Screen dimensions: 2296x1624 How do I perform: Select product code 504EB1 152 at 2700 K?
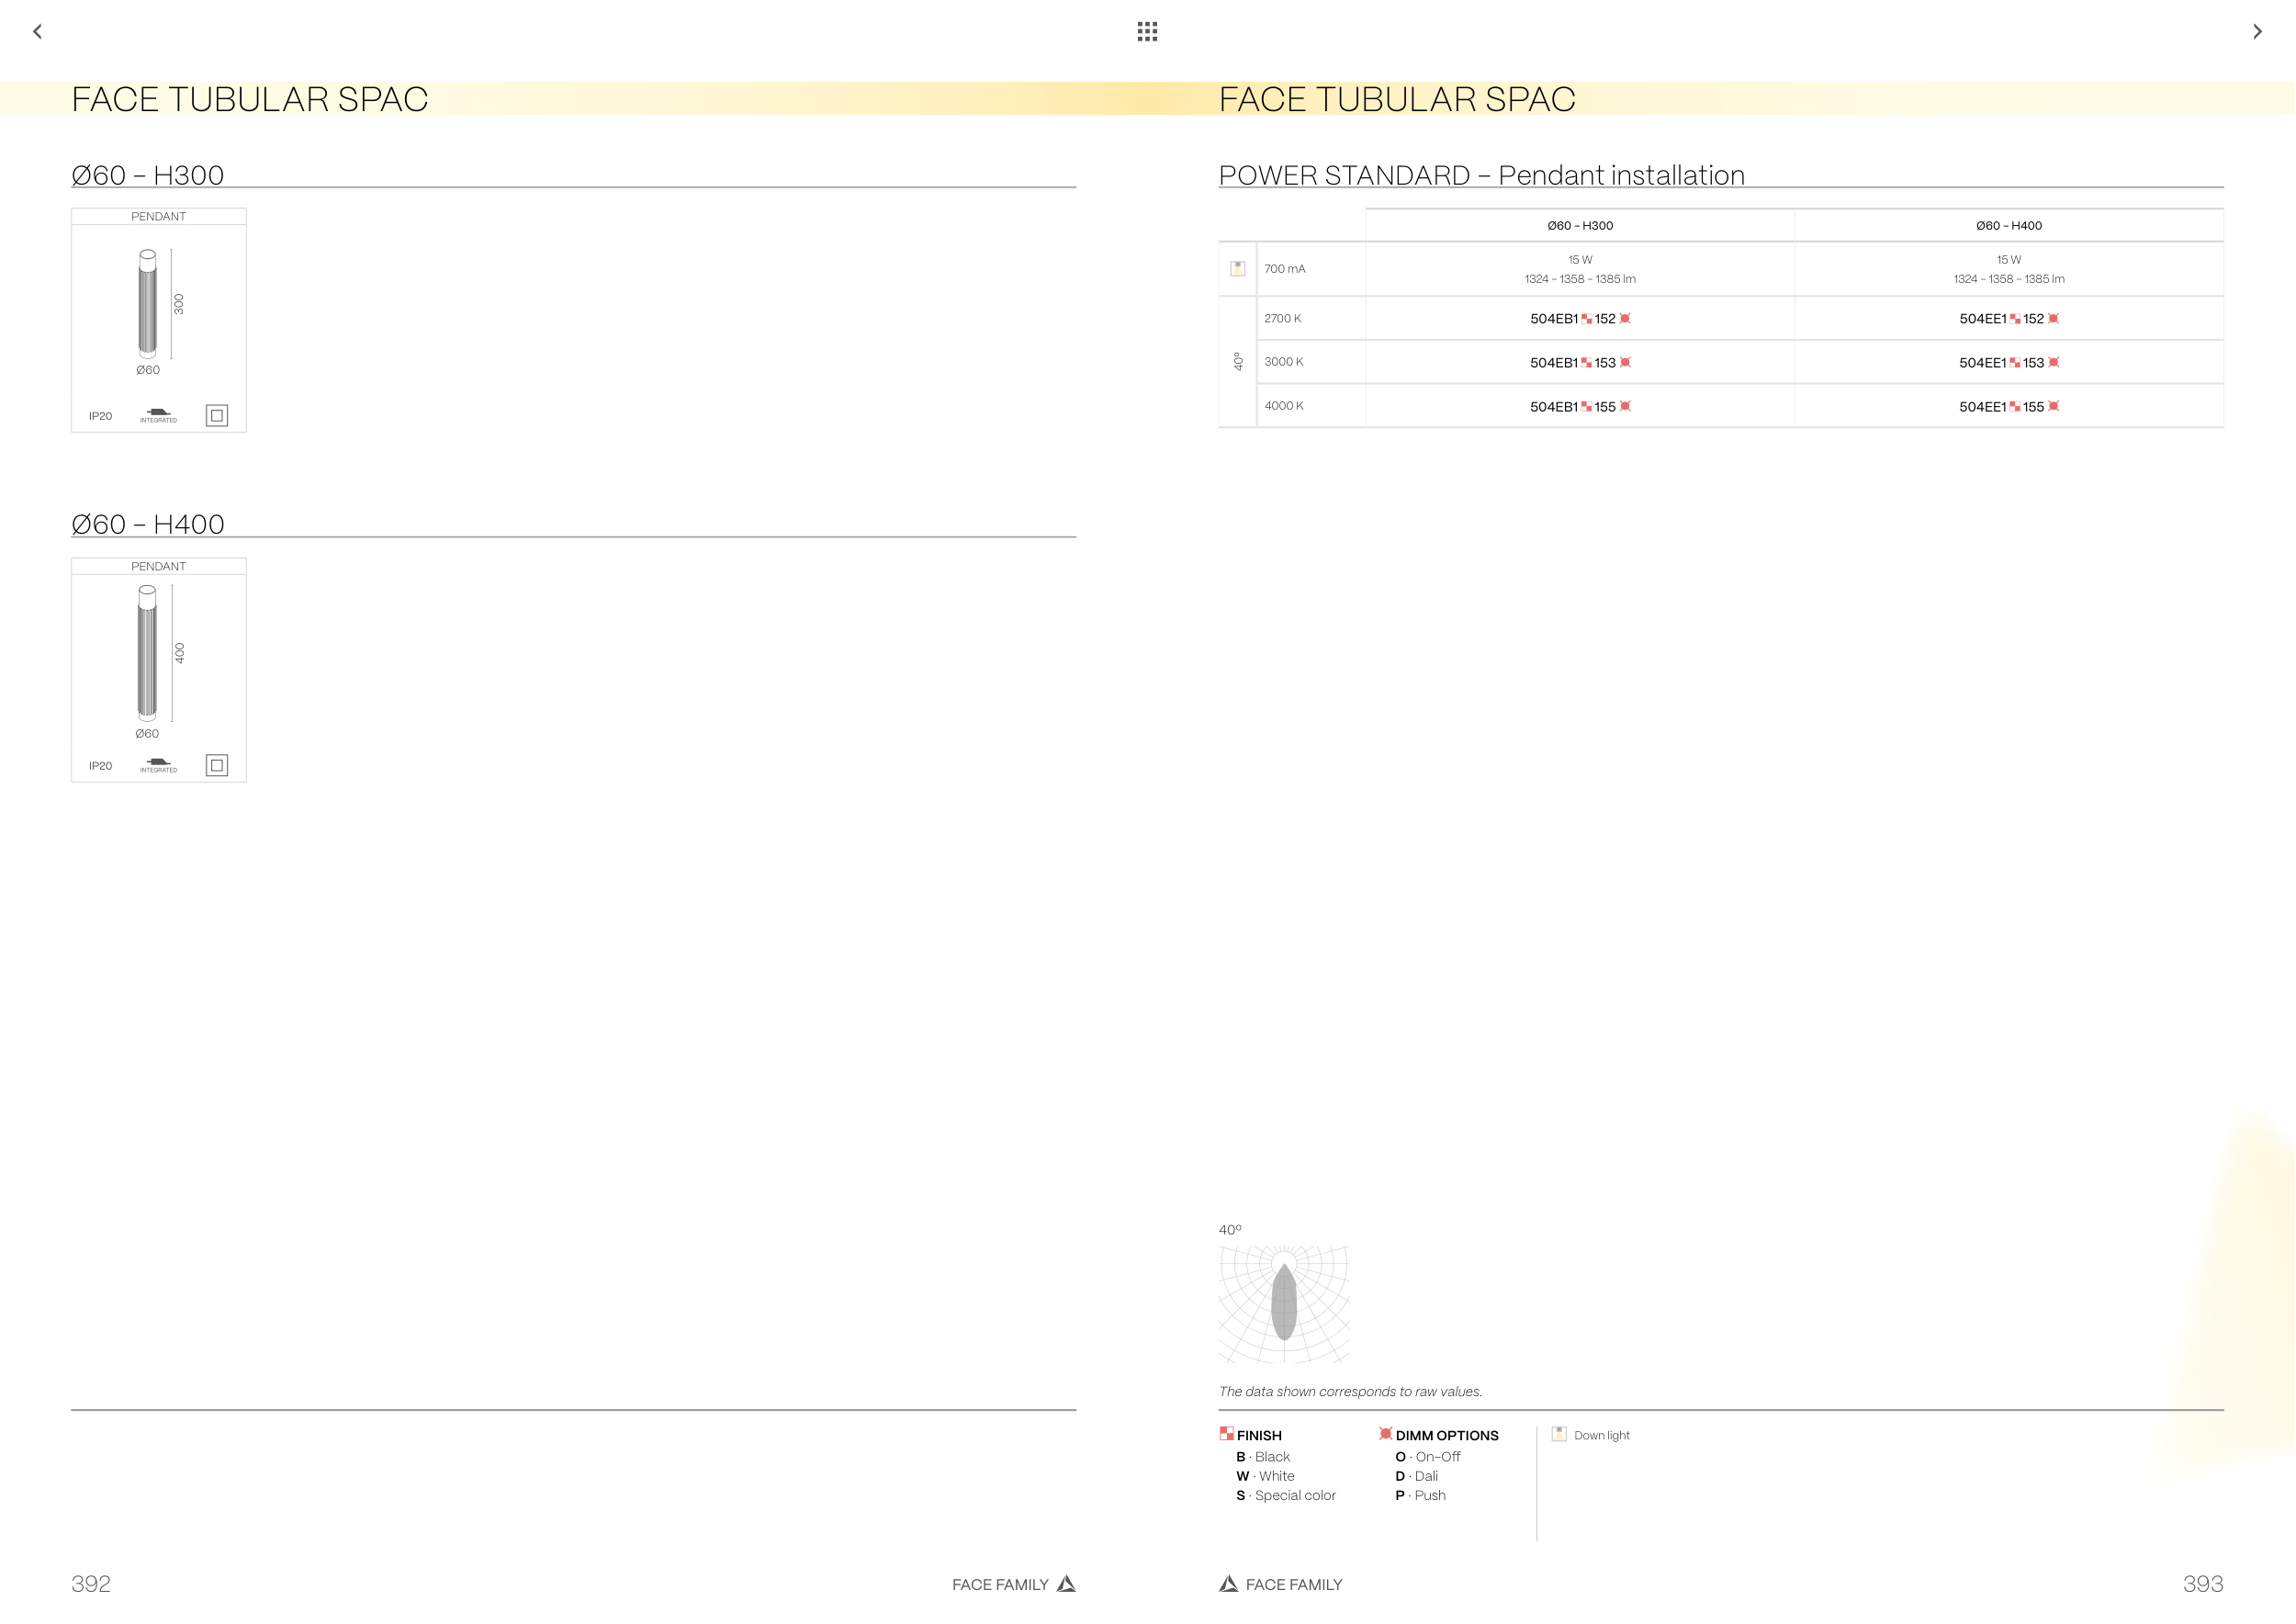(x=1580, y=319)
